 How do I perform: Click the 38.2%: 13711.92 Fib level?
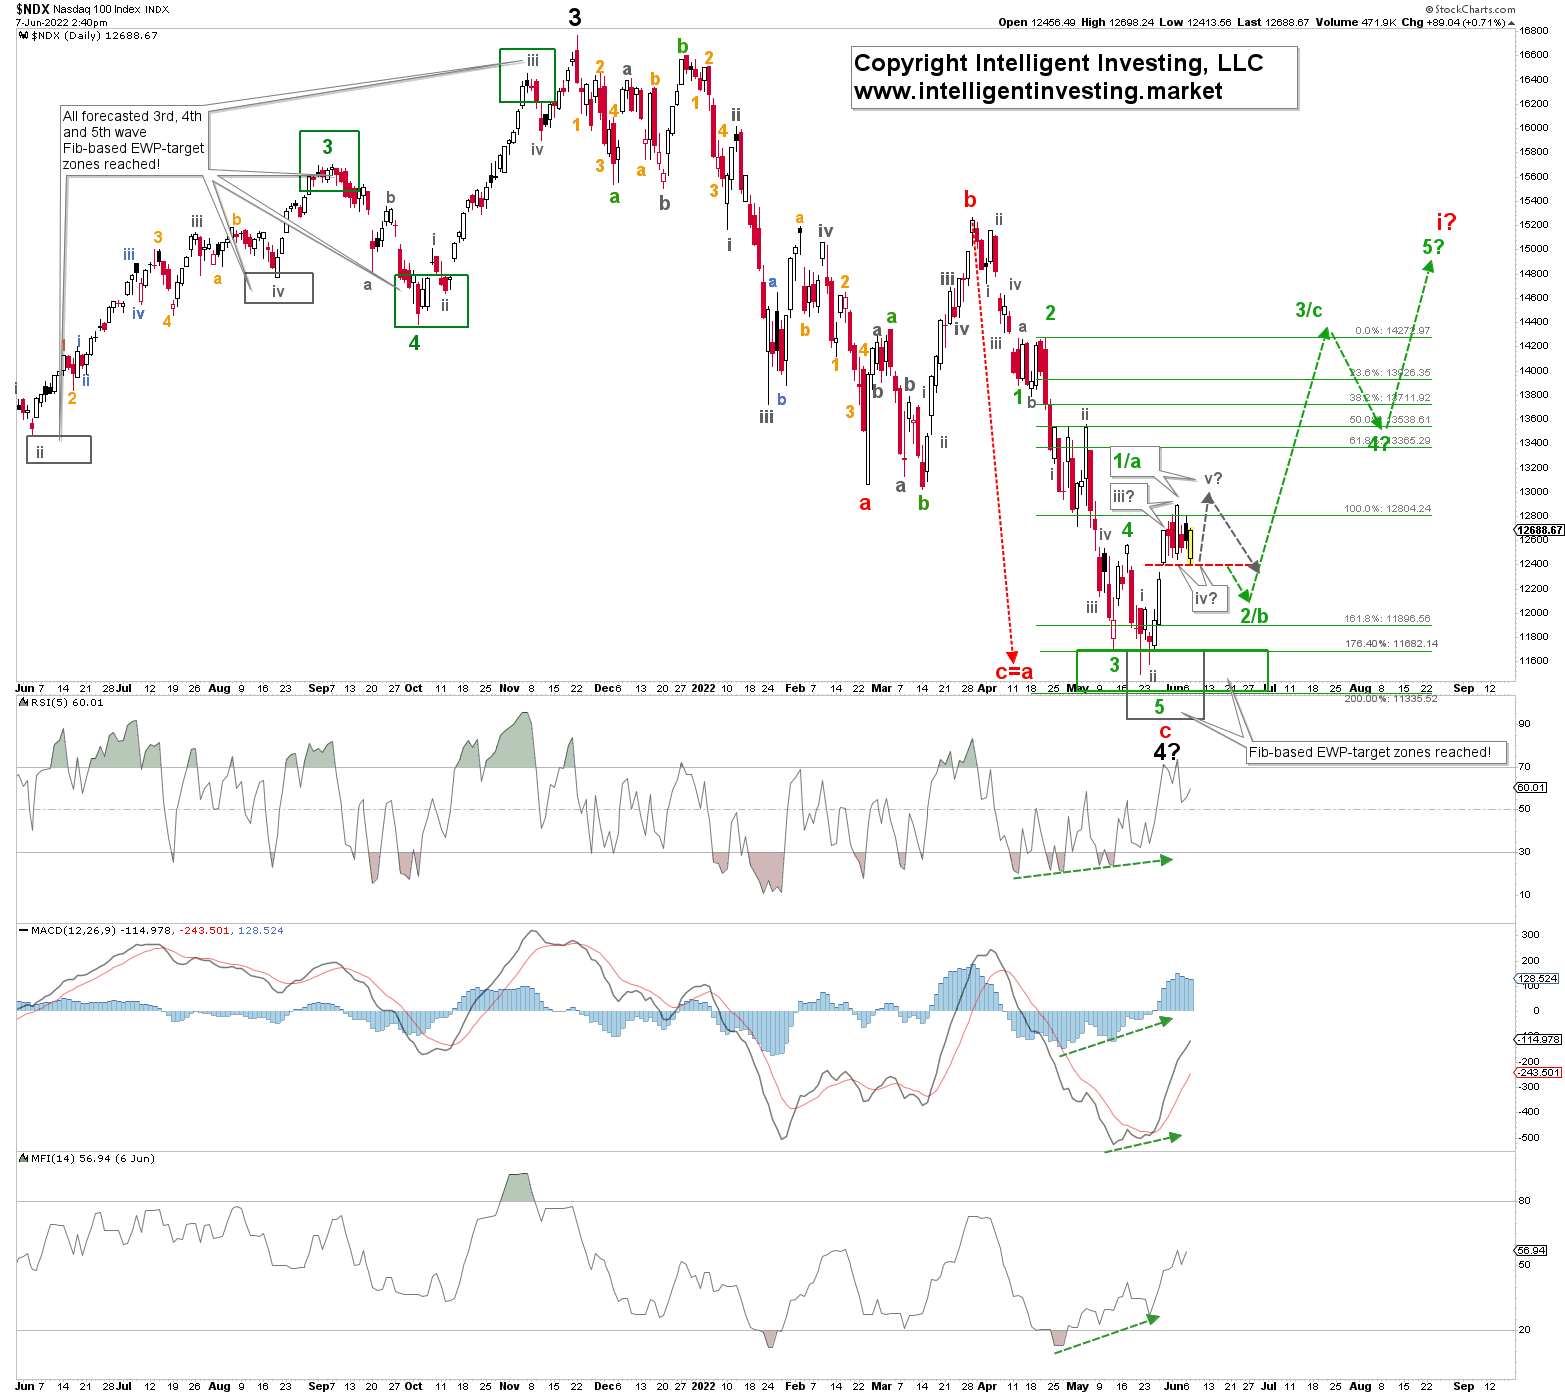(1390, 397)
